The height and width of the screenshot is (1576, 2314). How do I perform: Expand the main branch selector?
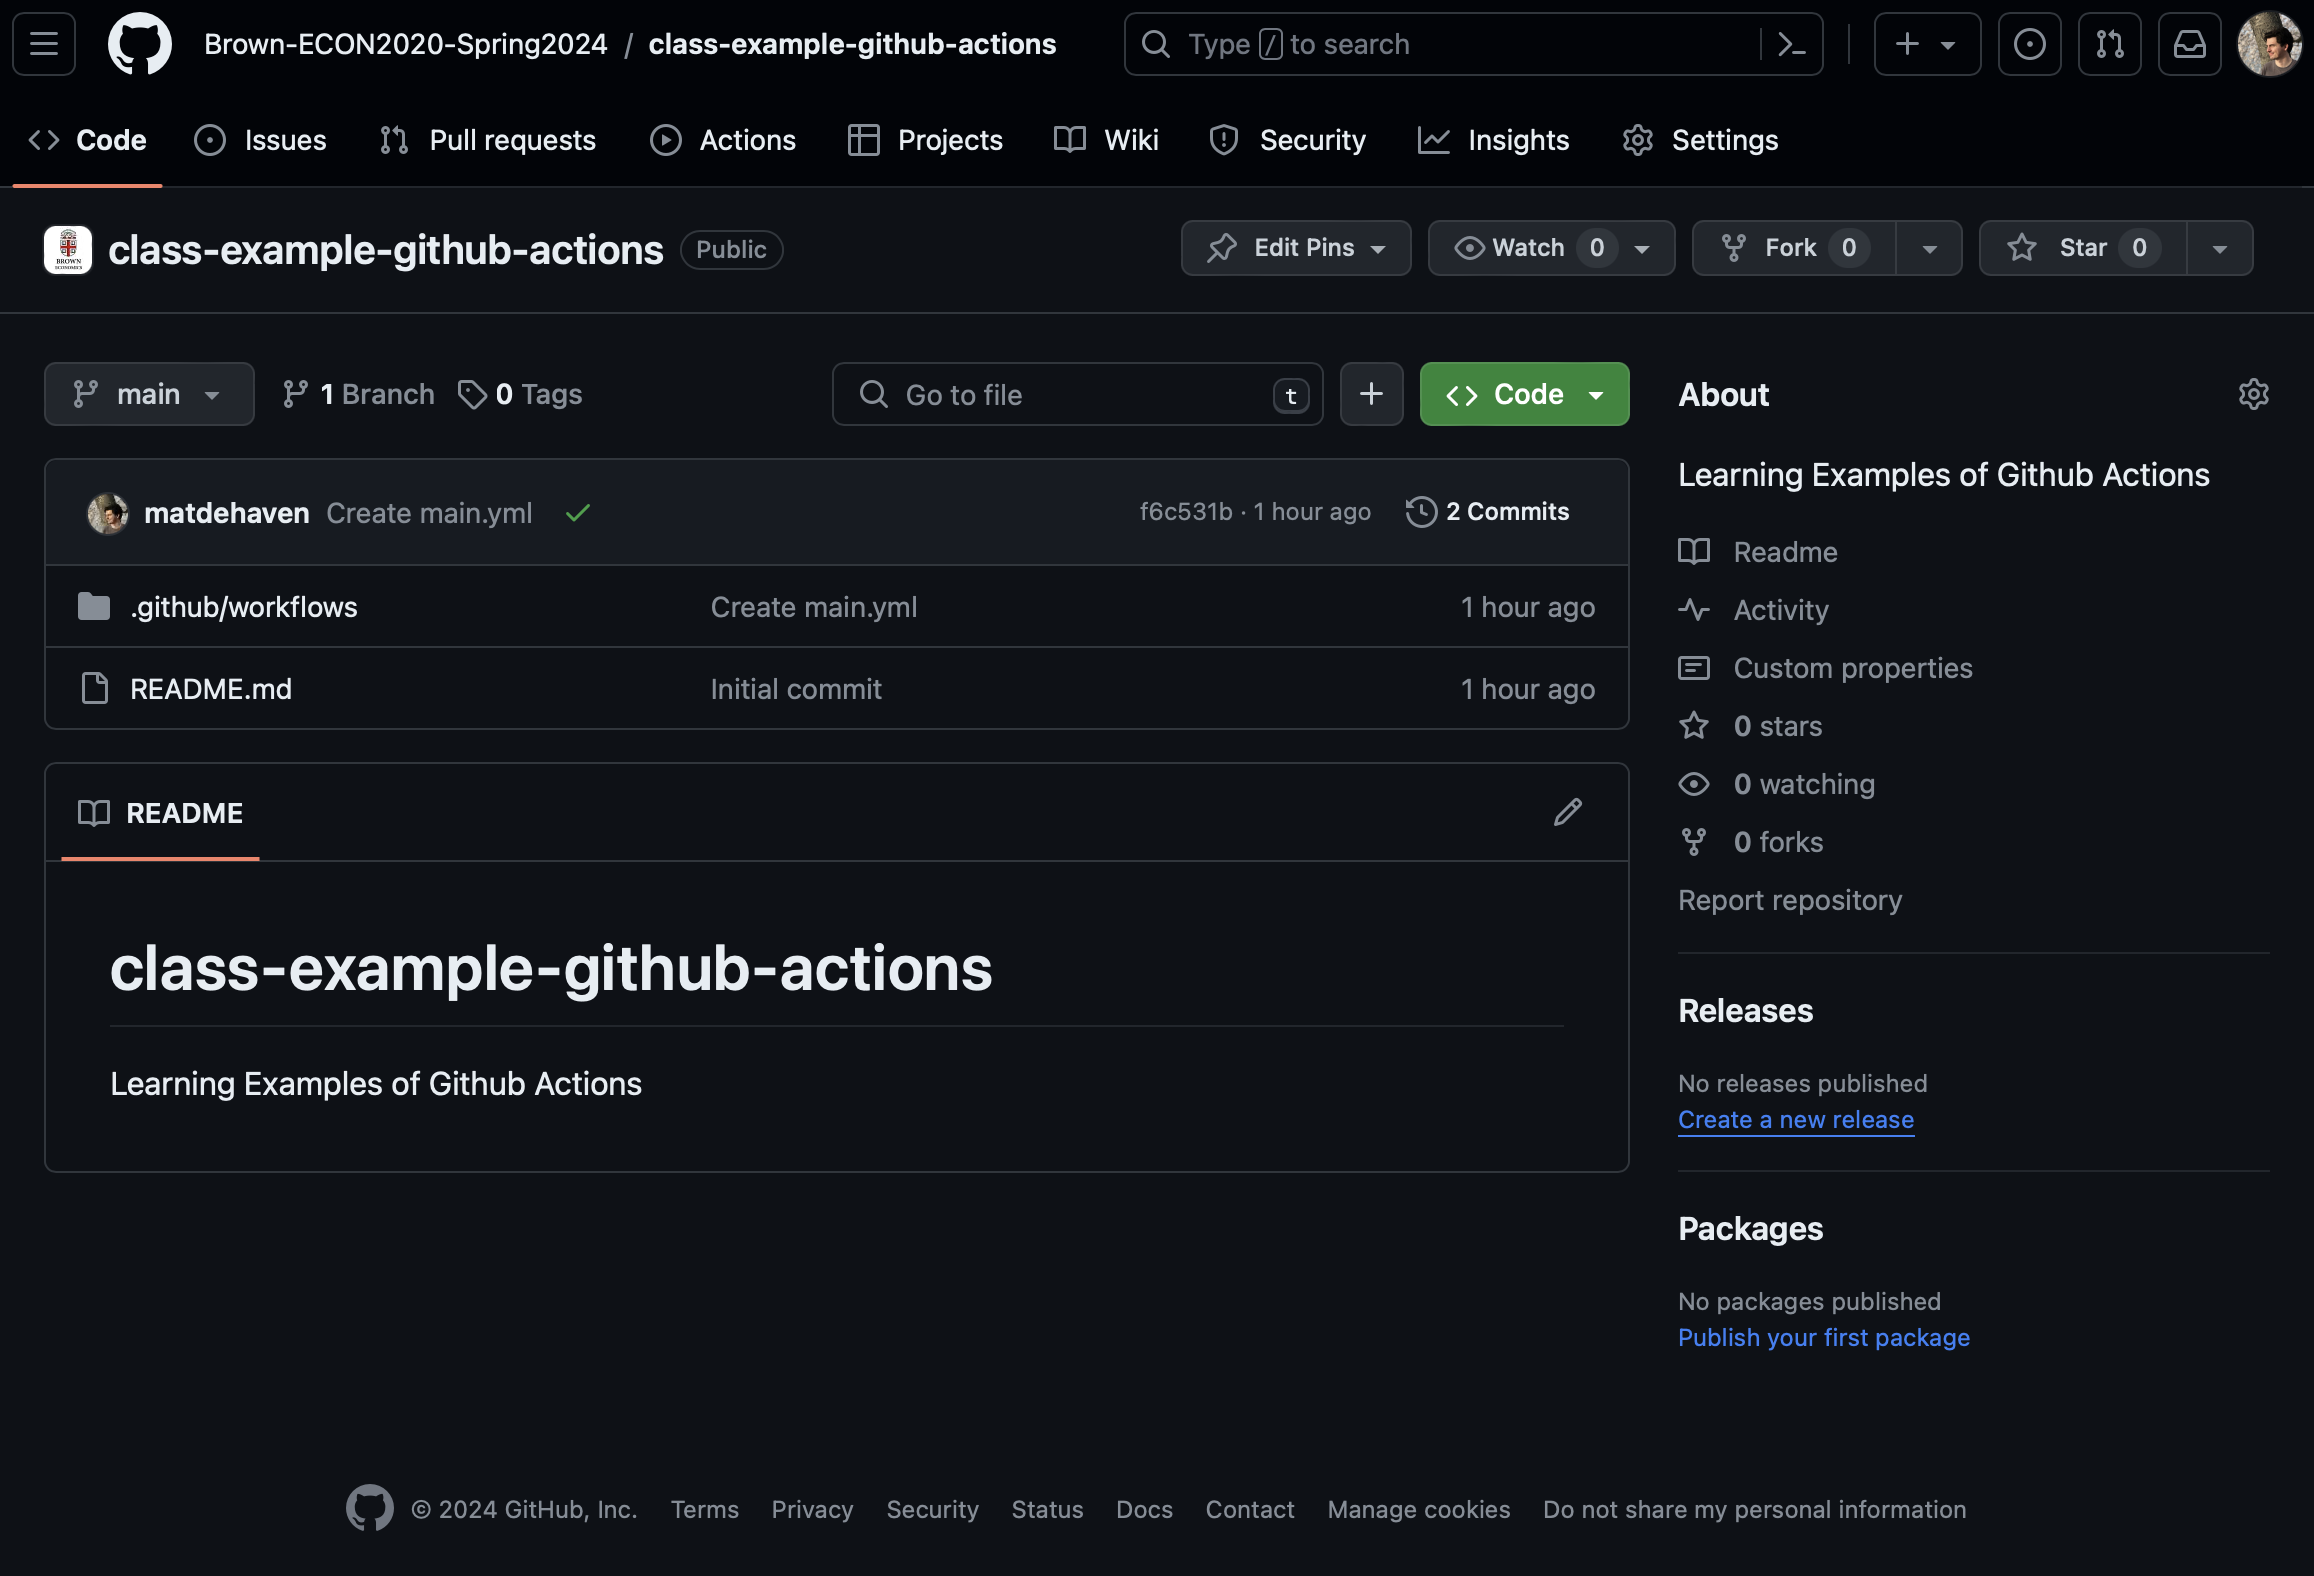point(149,394)
